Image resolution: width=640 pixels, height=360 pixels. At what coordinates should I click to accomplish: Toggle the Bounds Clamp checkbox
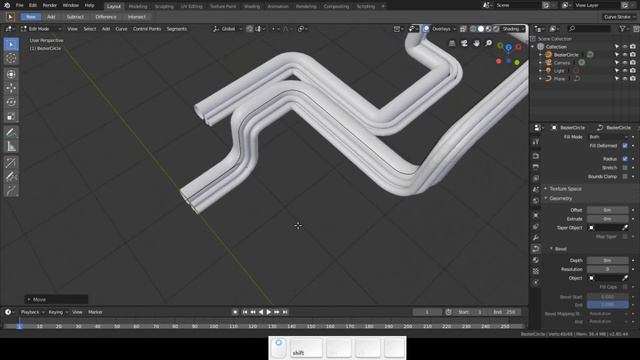pos(625,177)
